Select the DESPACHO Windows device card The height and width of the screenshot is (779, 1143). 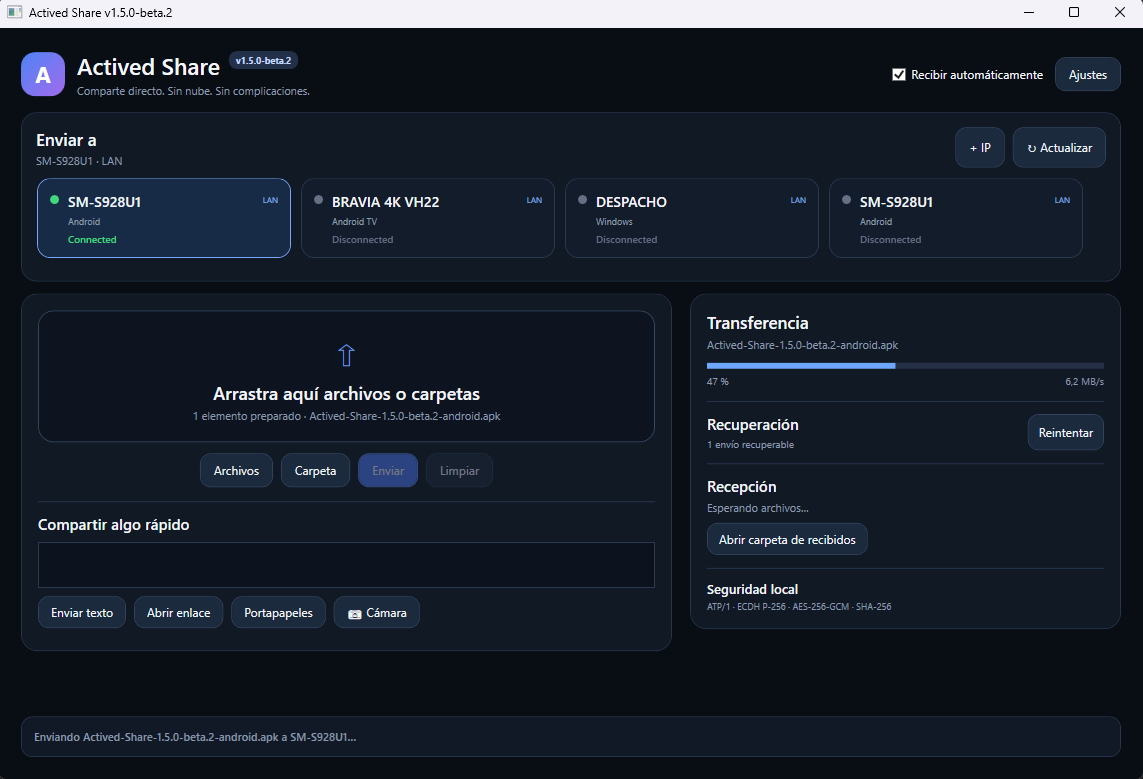[x=692, y=218]
